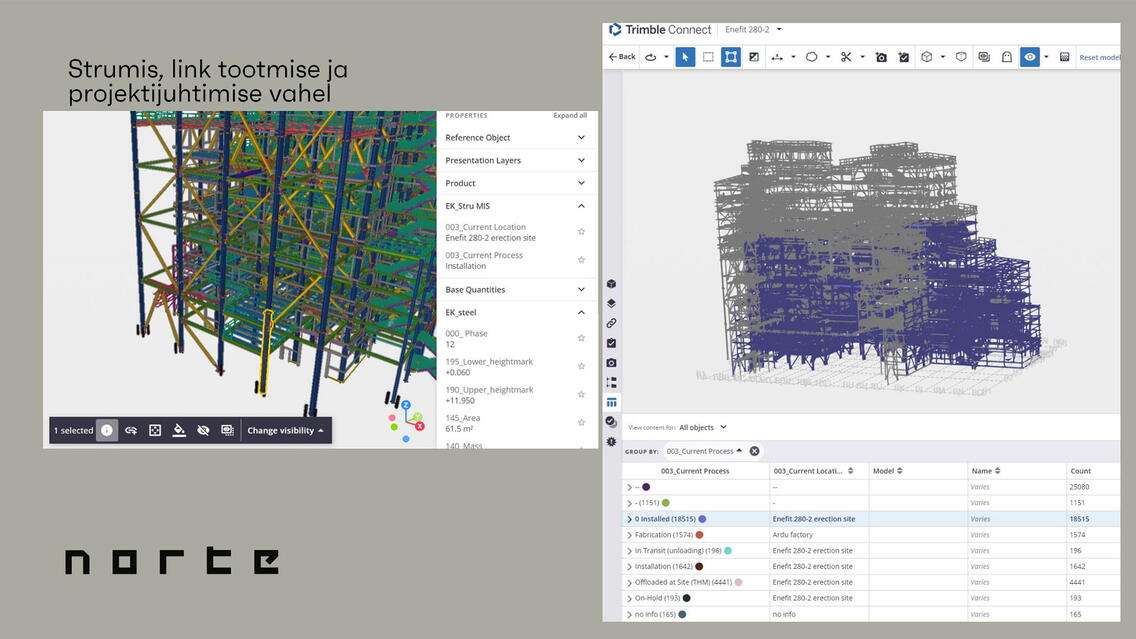Click the Back arrow in Trimble Connect

(622, 57)
